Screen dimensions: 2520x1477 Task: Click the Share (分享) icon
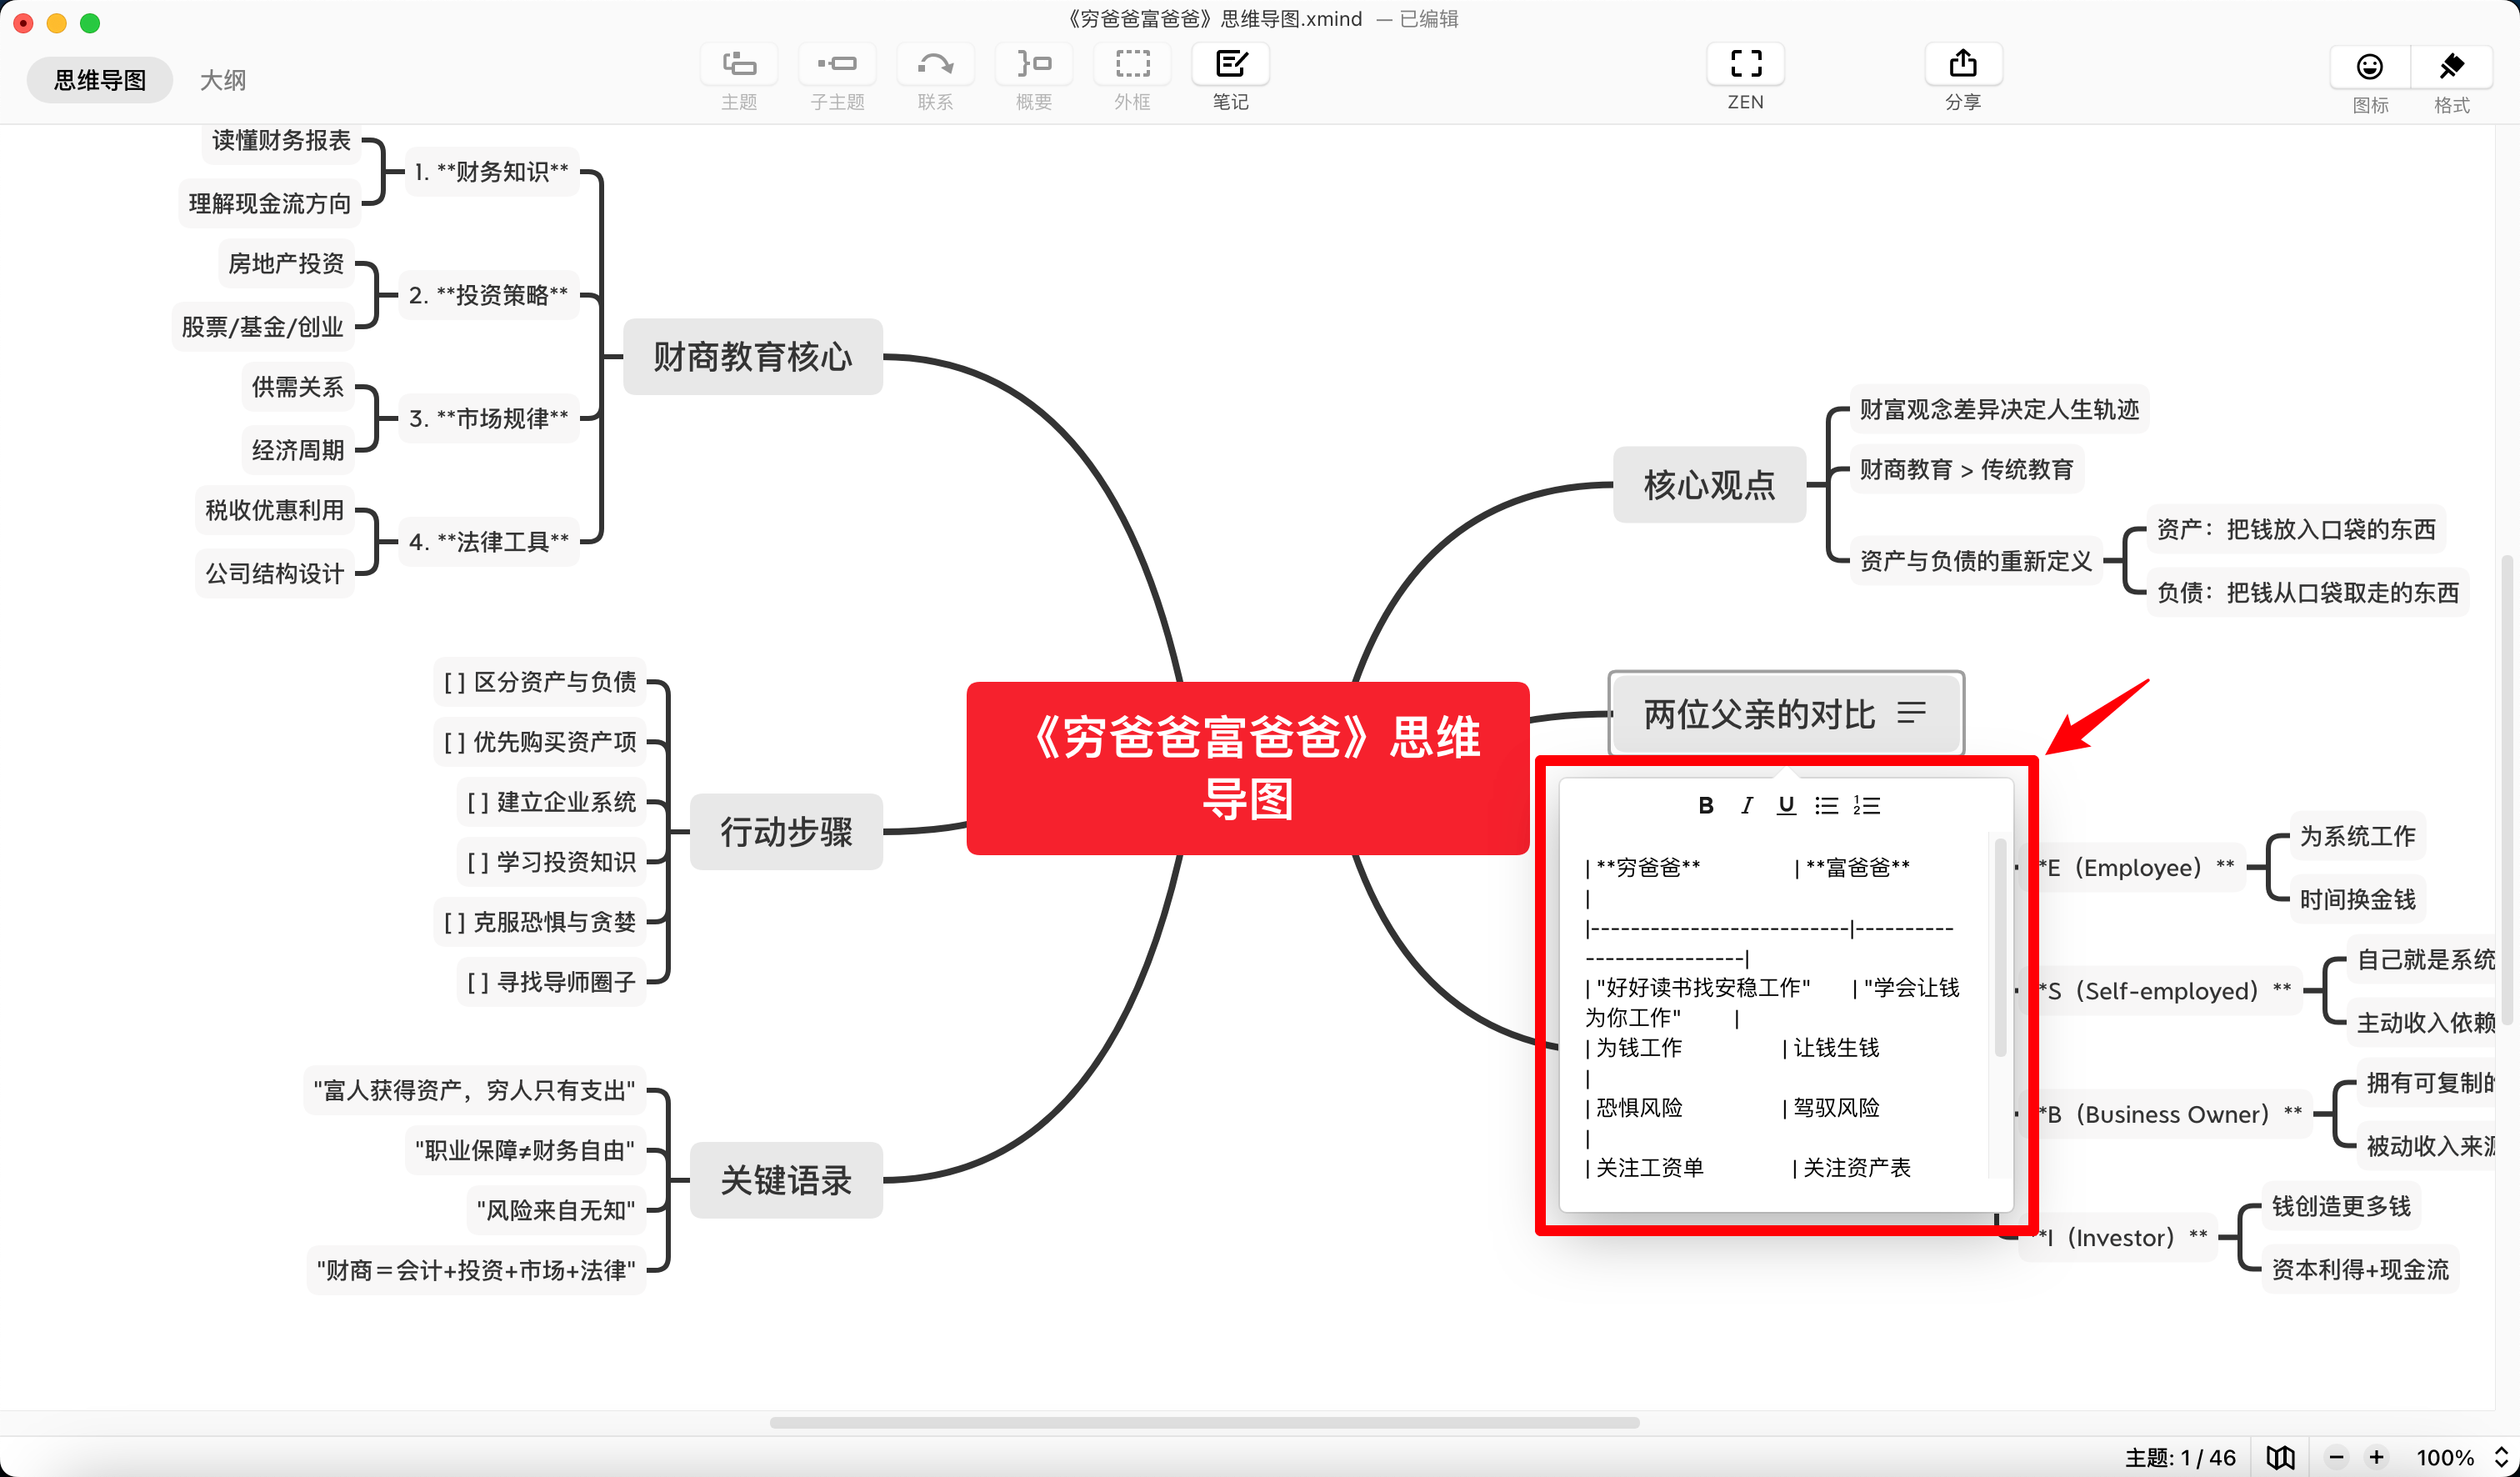click(1962, 65)
